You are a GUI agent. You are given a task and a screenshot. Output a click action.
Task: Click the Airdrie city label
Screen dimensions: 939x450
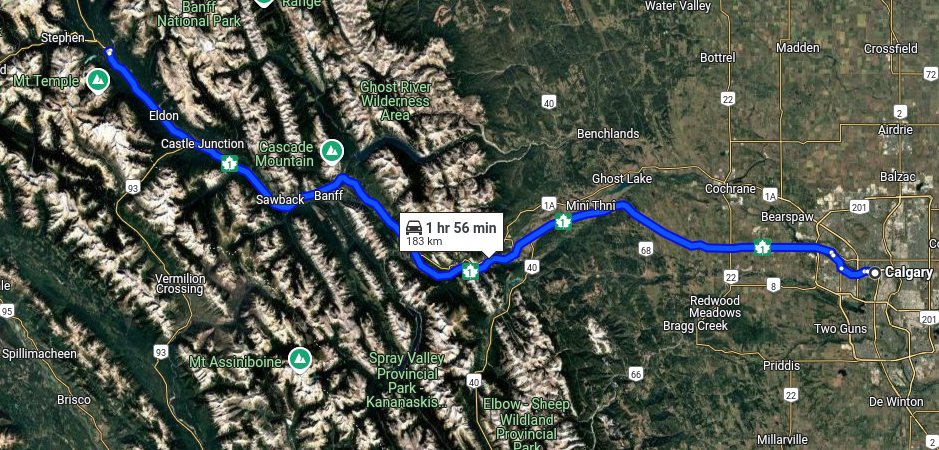click(896, 130)
